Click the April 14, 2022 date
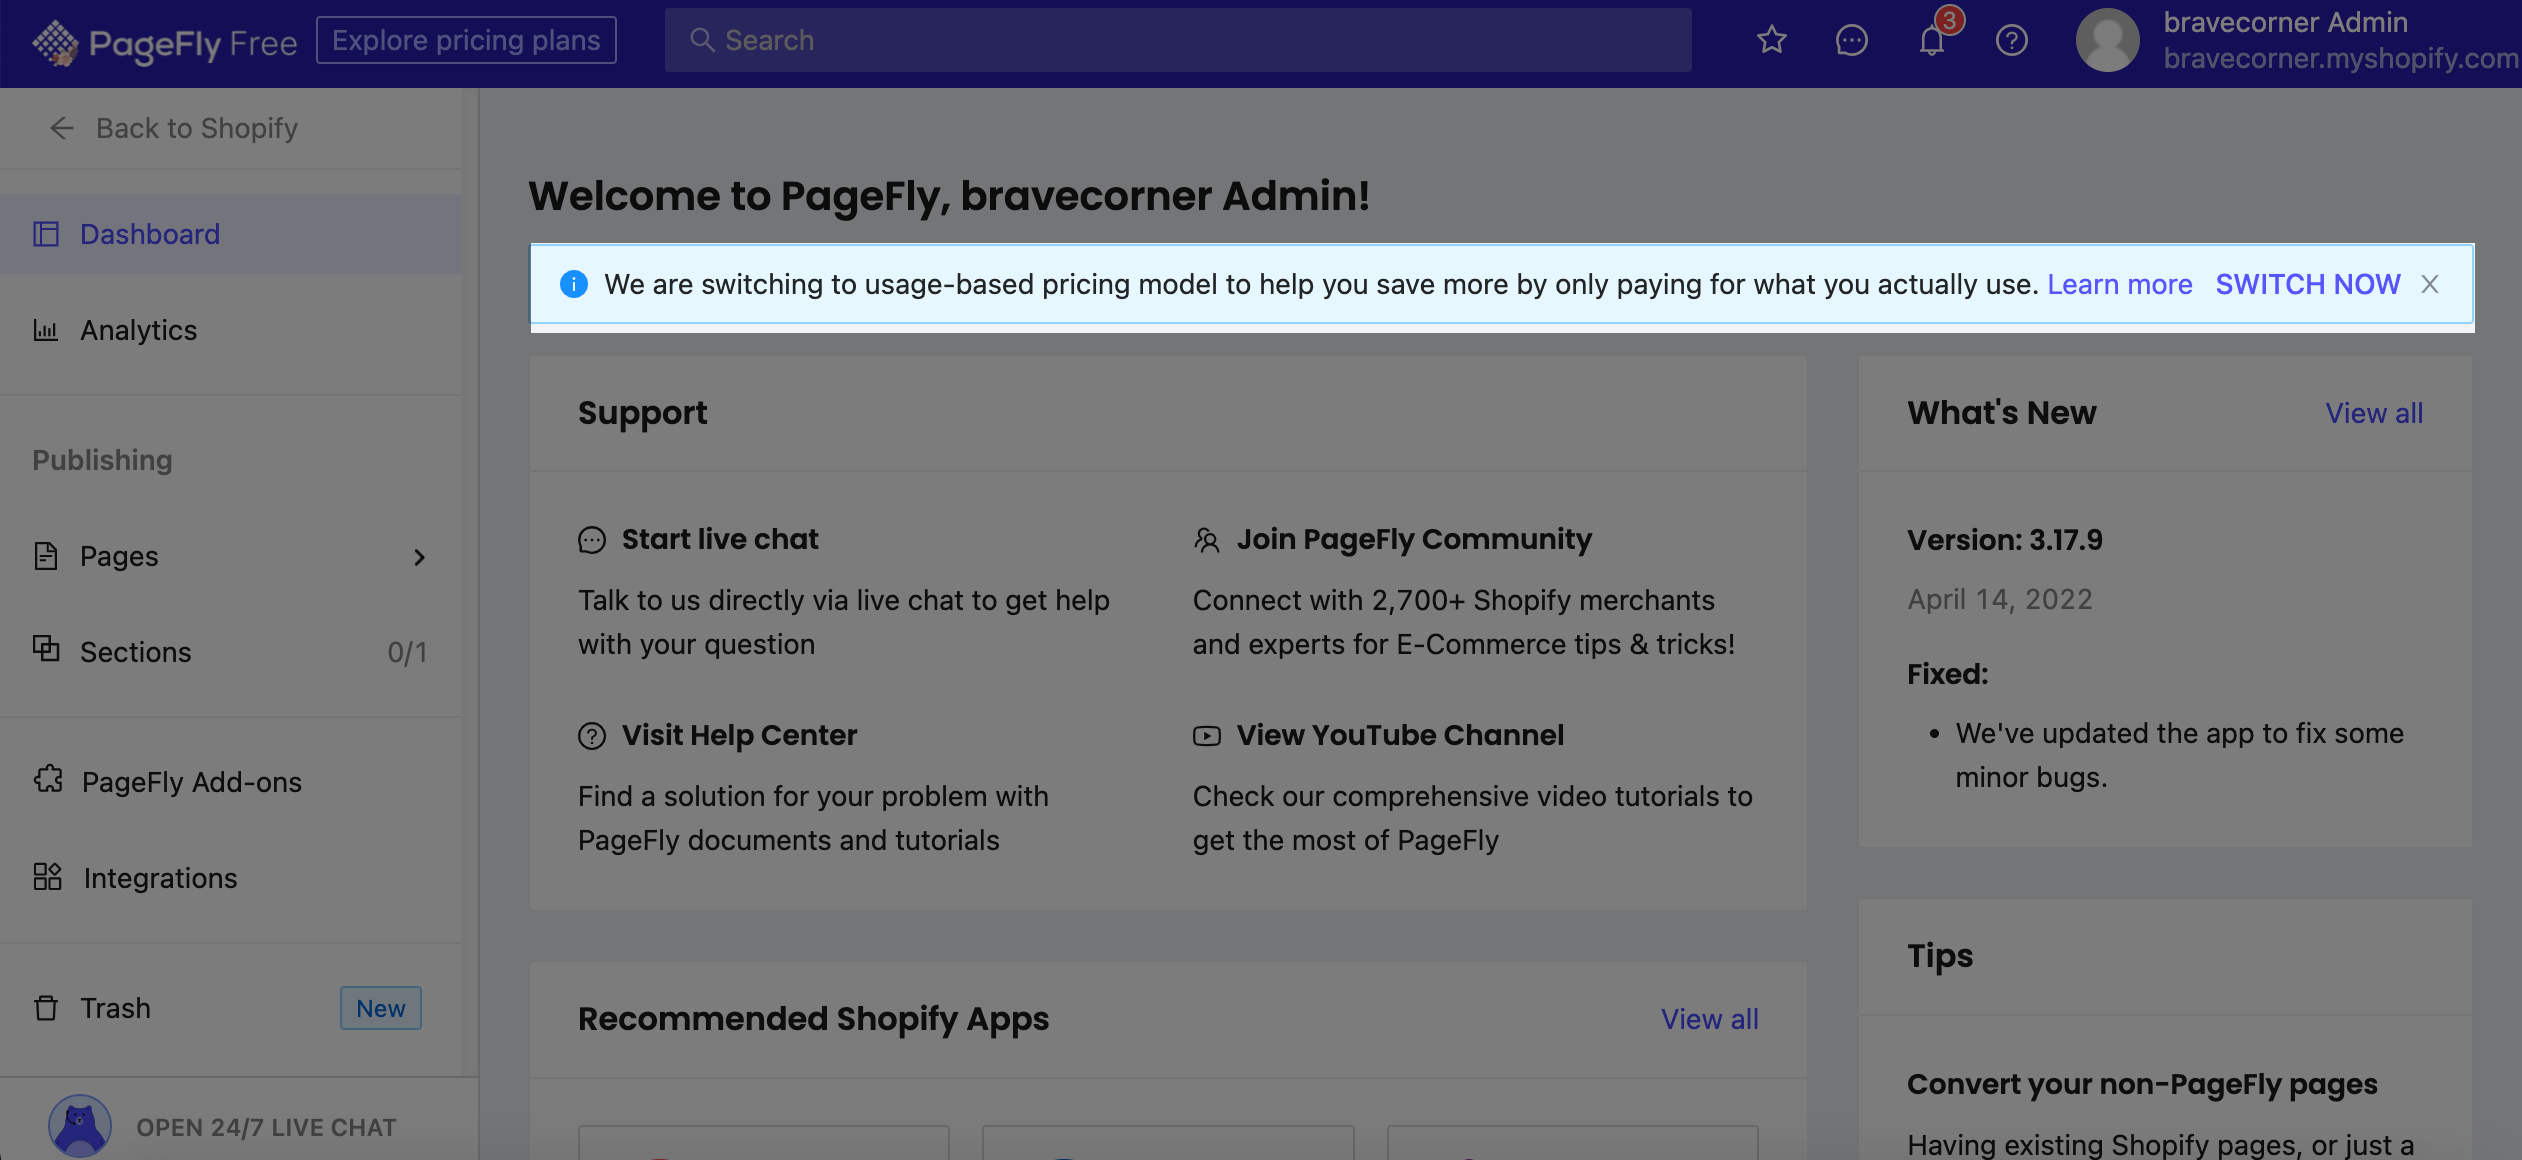This screenshot has height=1160, width=2522. [1999, 599]
